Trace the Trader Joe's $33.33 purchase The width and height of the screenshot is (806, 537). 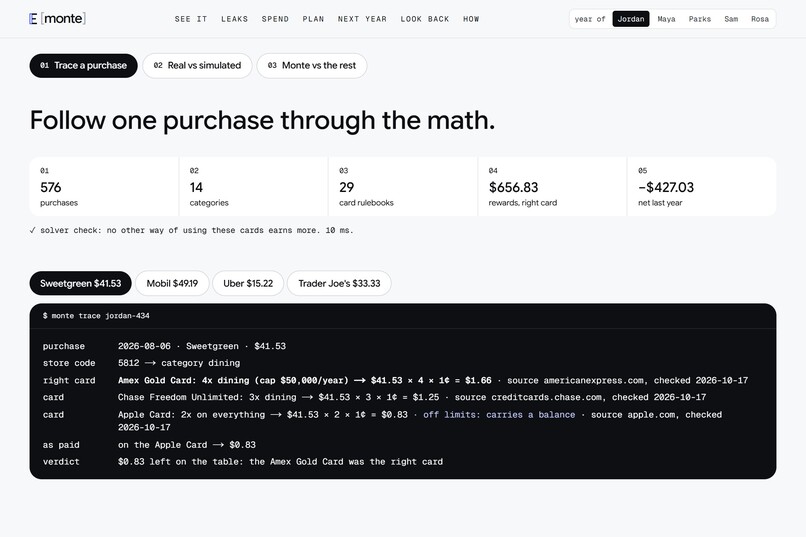339,283
